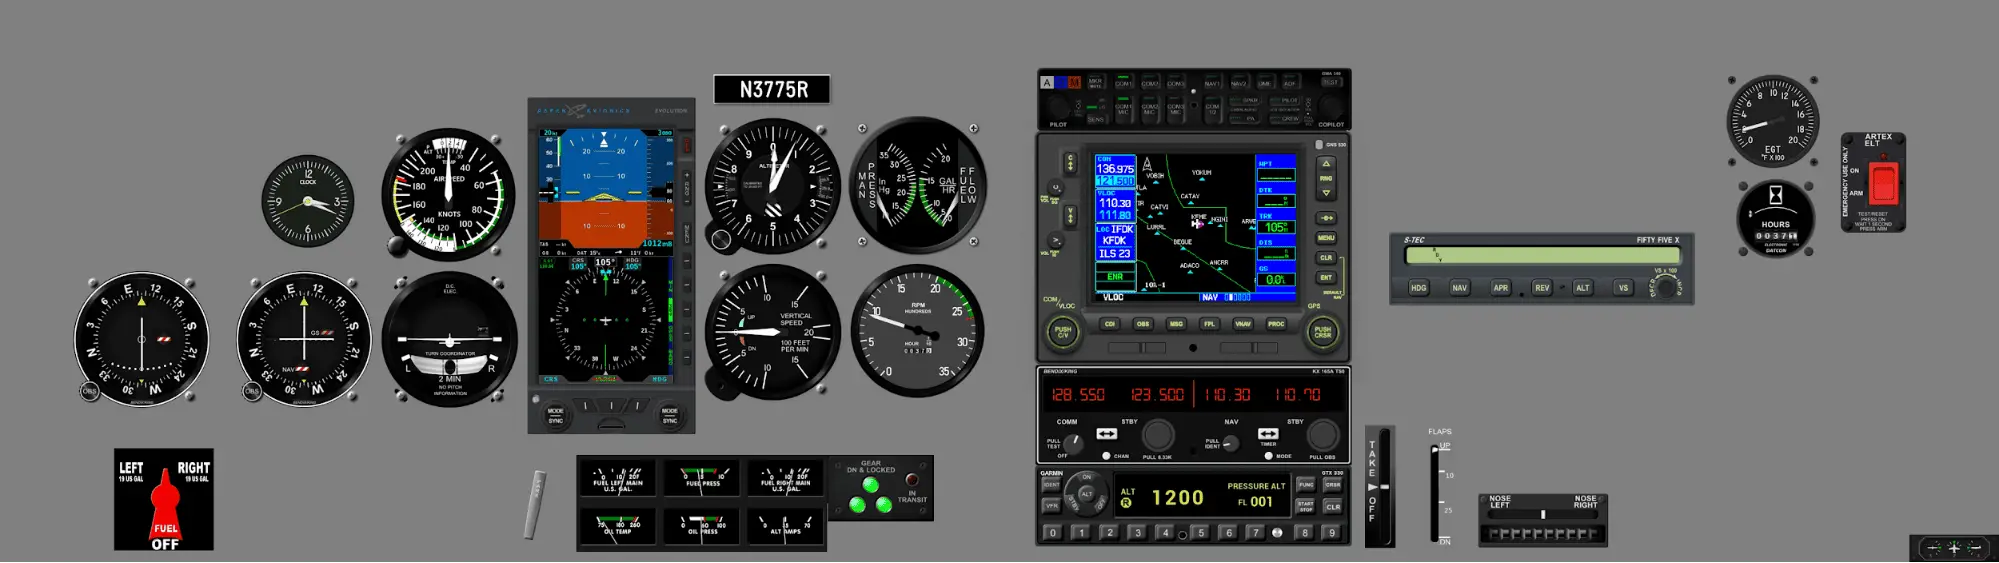The height and width of the screenshot is (563, 1999).
Task: Activate the Direct-To button on the GNS 530
Action: tap(1326, 218)
